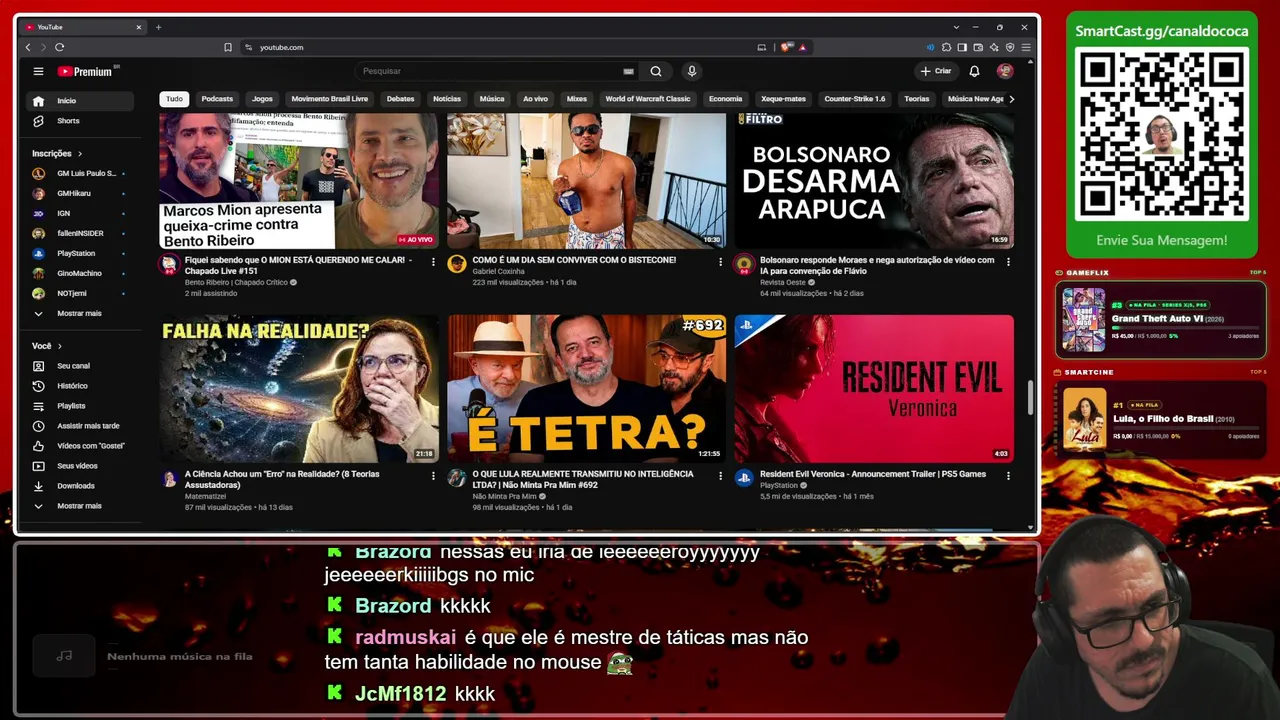Go back in browser navigation
The height and width of the screenshot is (720, 1280).
click(28, 47)
